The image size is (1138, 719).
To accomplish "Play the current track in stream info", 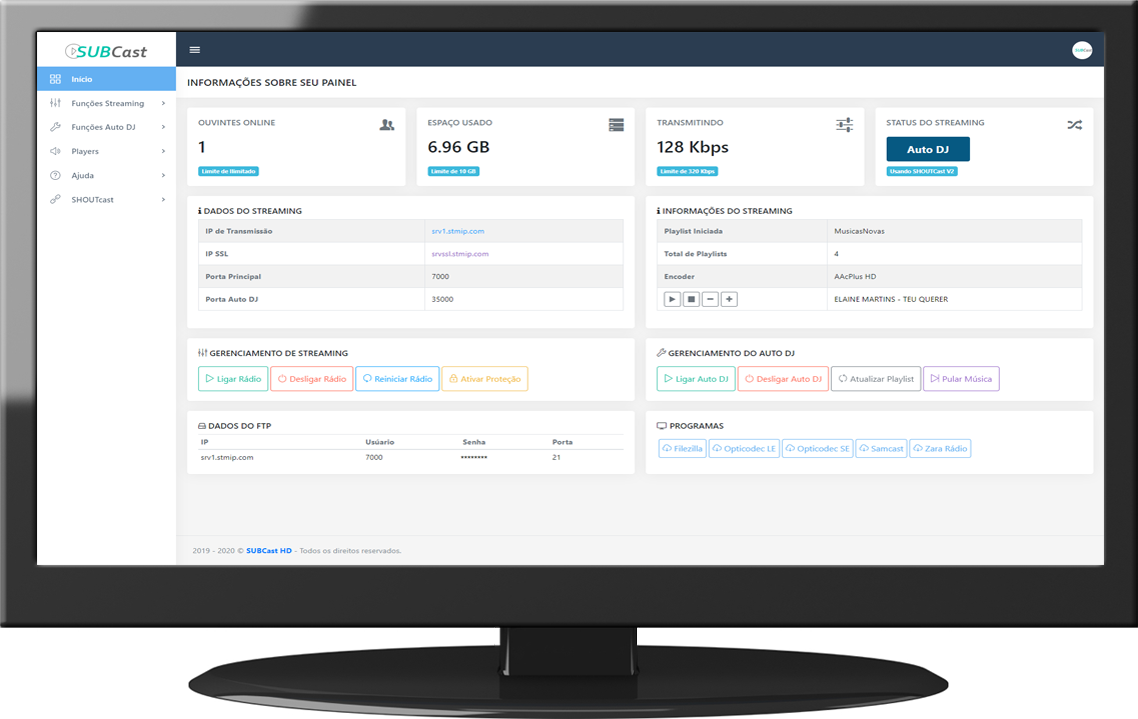I will pyautogui.click(x=672, y=299).
